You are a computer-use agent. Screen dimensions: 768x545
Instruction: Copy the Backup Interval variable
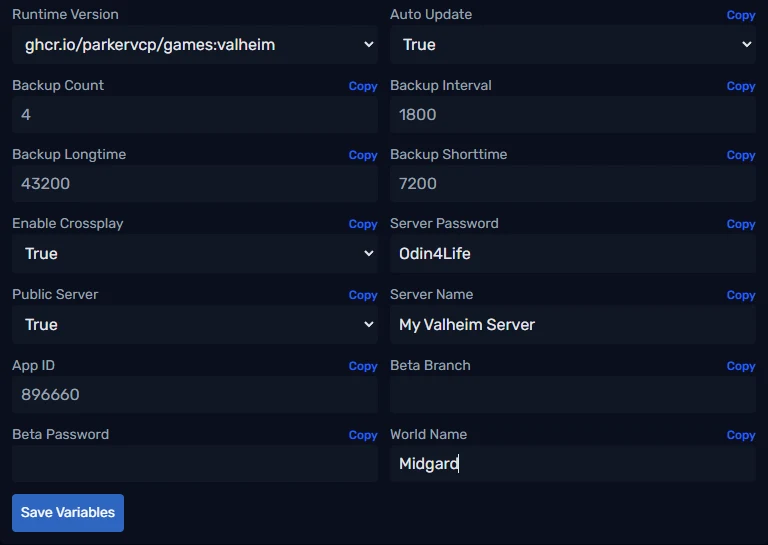pos(741,86)
